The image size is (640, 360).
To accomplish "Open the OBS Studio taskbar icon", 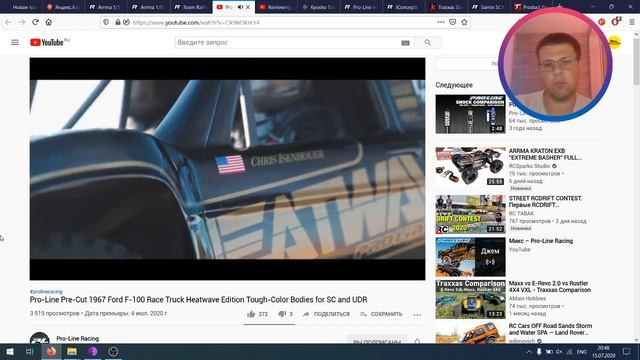I will (113, 351).
